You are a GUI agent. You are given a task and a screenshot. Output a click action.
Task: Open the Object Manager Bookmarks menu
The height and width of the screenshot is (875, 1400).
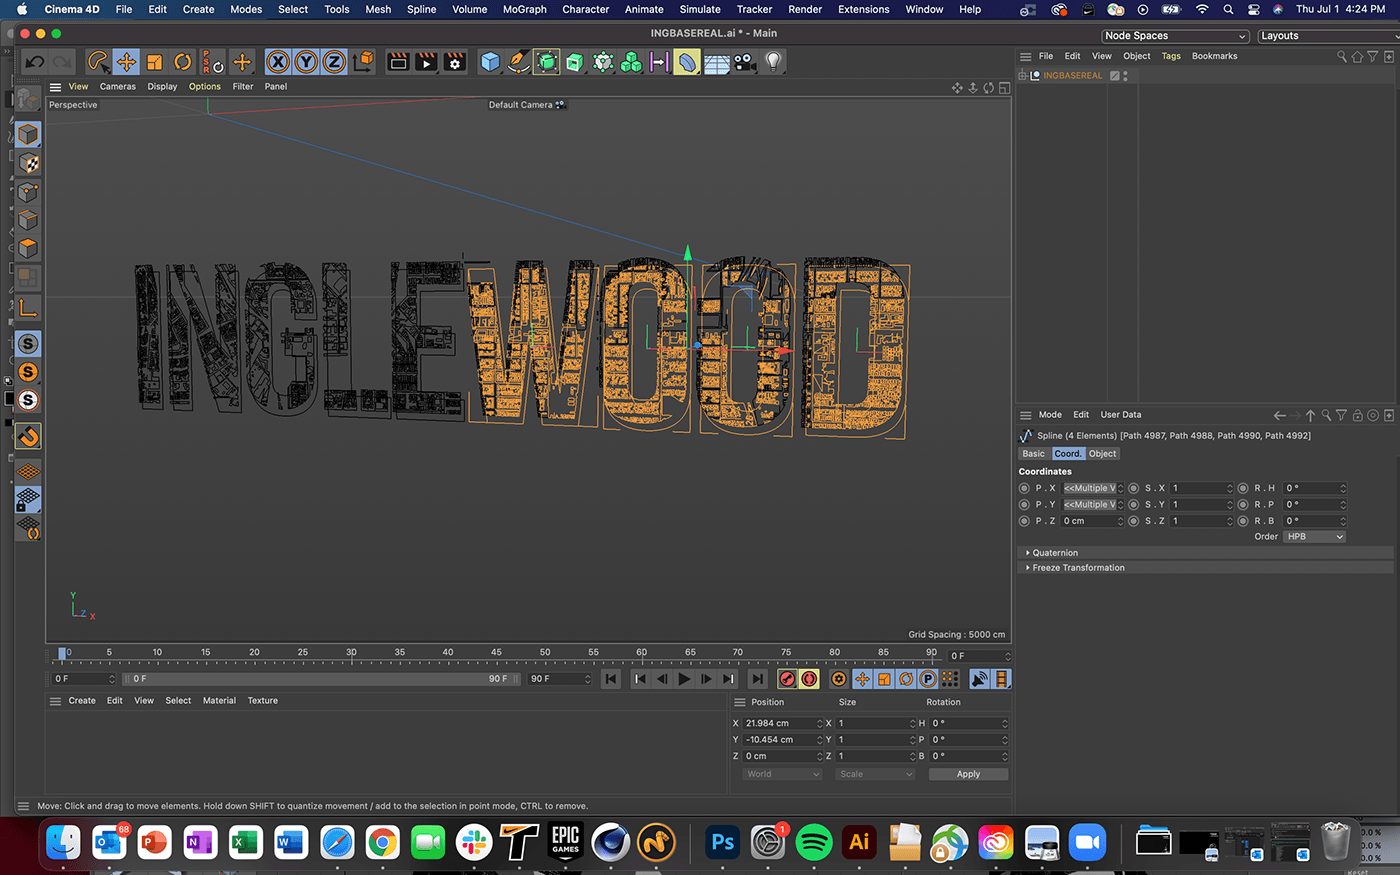pos(1214,56)
